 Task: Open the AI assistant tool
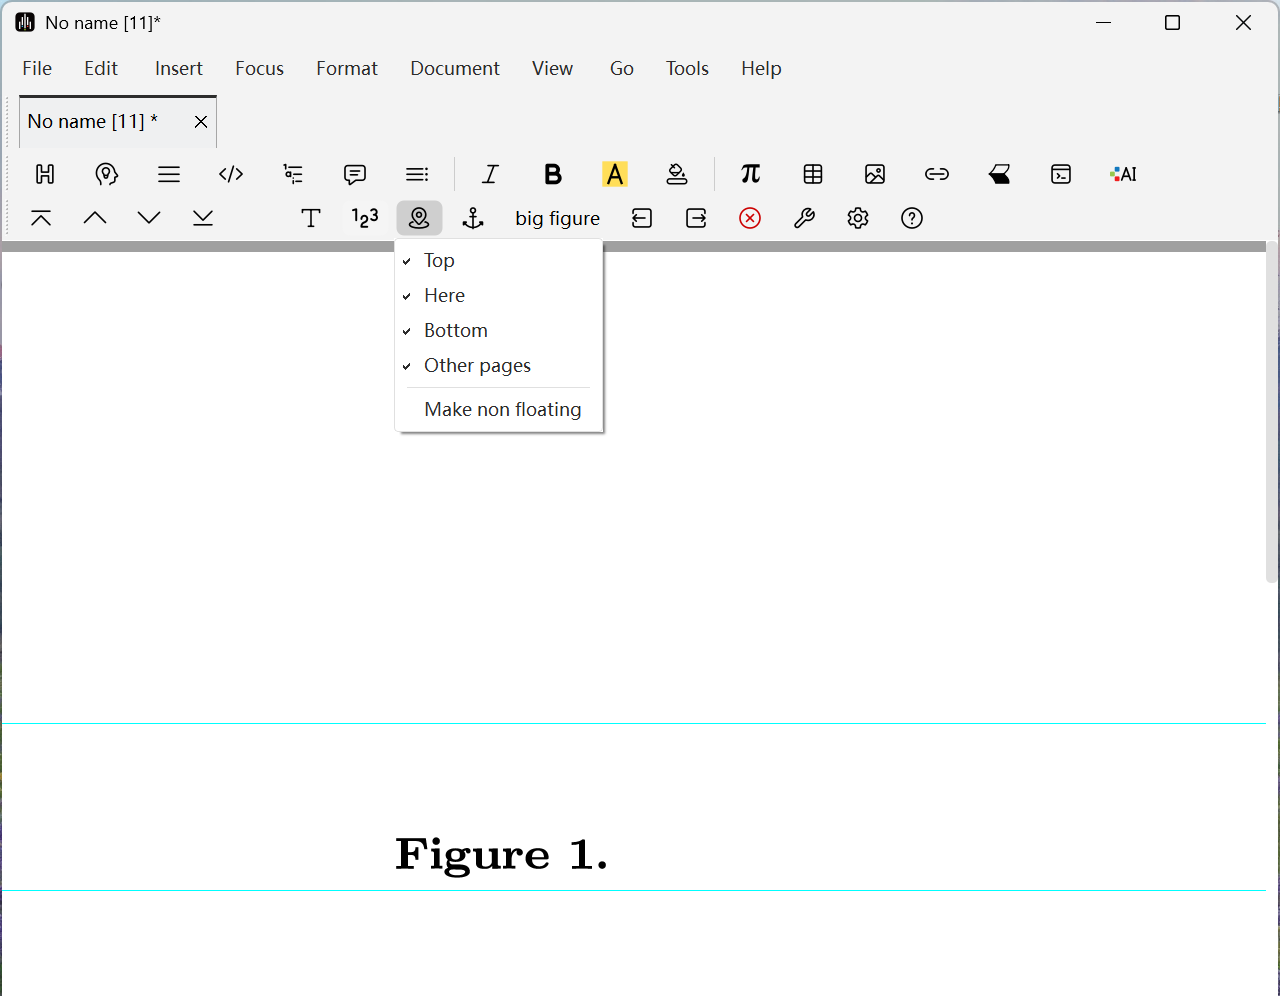(1123, 174)
